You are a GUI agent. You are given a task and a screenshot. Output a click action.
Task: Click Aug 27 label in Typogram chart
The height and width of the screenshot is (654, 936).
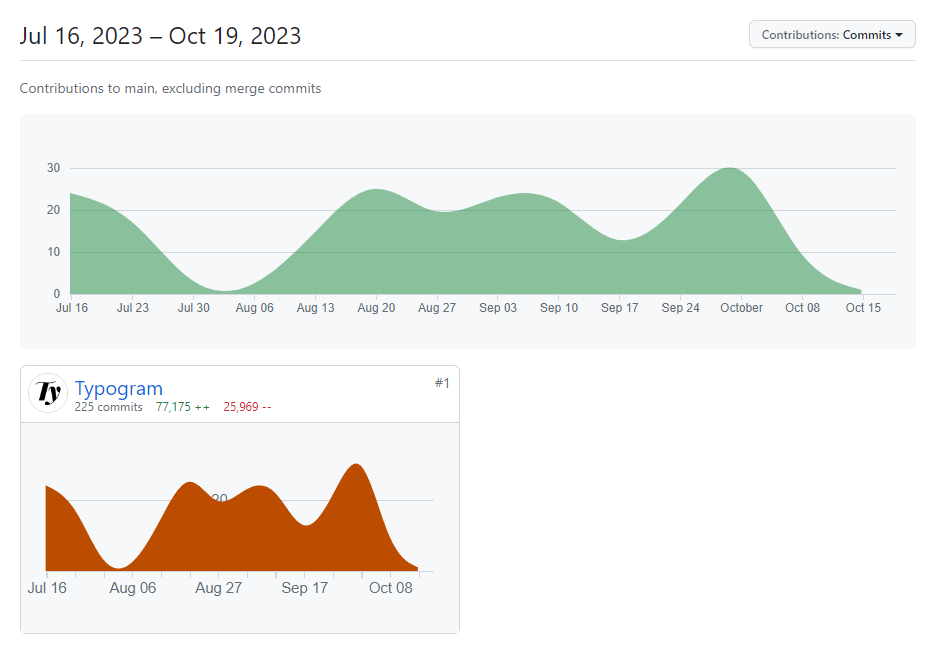tap(218, 588)
